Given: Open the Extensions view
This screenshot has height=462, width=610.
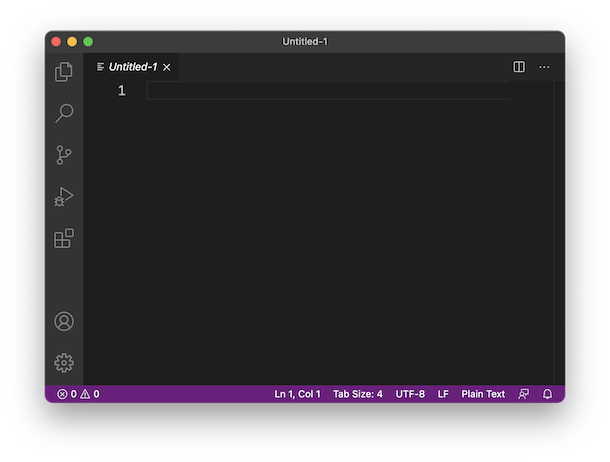Looking at the screenshot, I should tap(64, 238).
